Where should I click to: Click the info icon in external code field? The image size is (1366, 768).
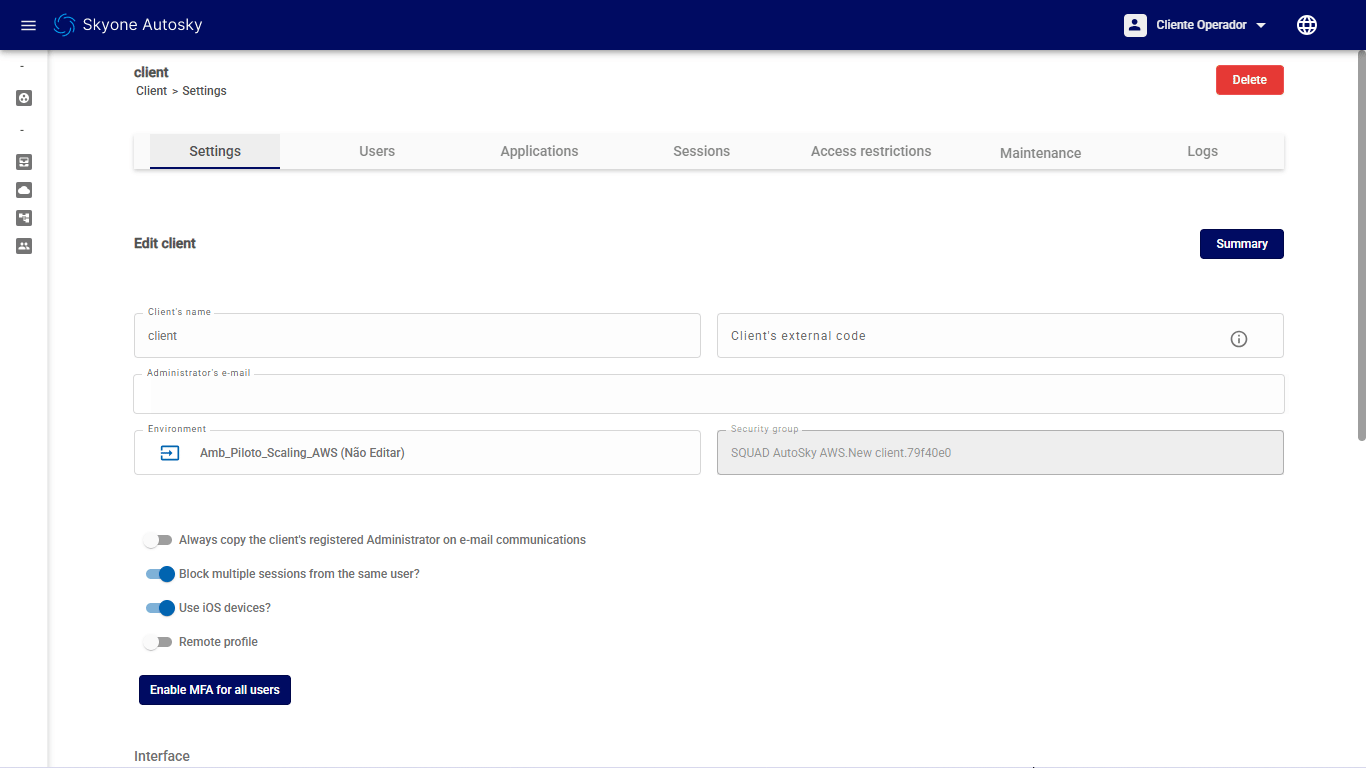[1238, 339]
